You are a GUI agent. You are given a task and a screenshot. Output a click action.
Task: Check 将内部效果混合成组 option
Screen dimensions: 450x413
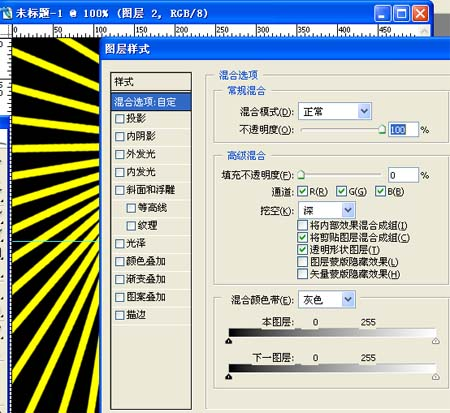(x=302, y=225)
